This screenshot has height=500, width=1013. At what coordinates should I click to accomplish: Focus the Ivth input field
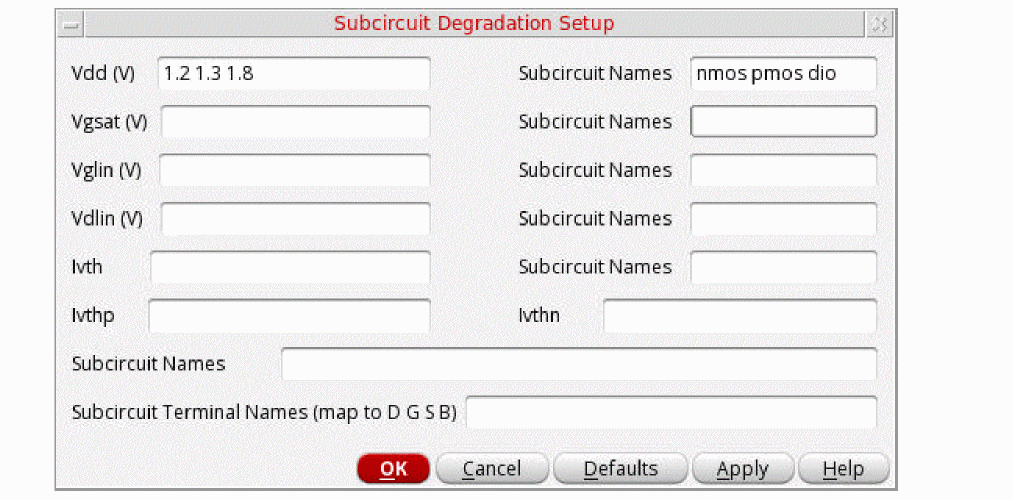coord(290,267)
